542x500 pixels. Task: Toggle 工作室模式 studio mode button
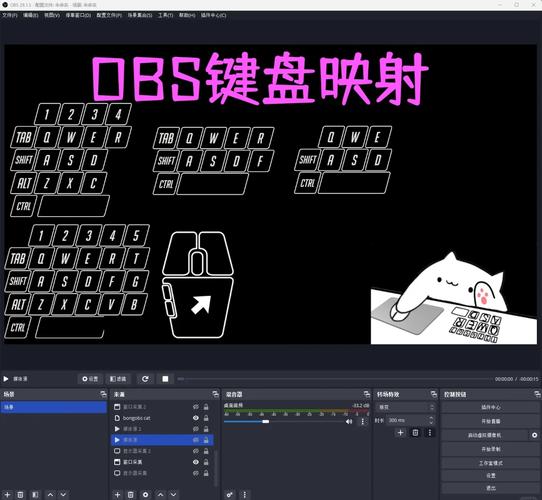(x=491, y=463)
